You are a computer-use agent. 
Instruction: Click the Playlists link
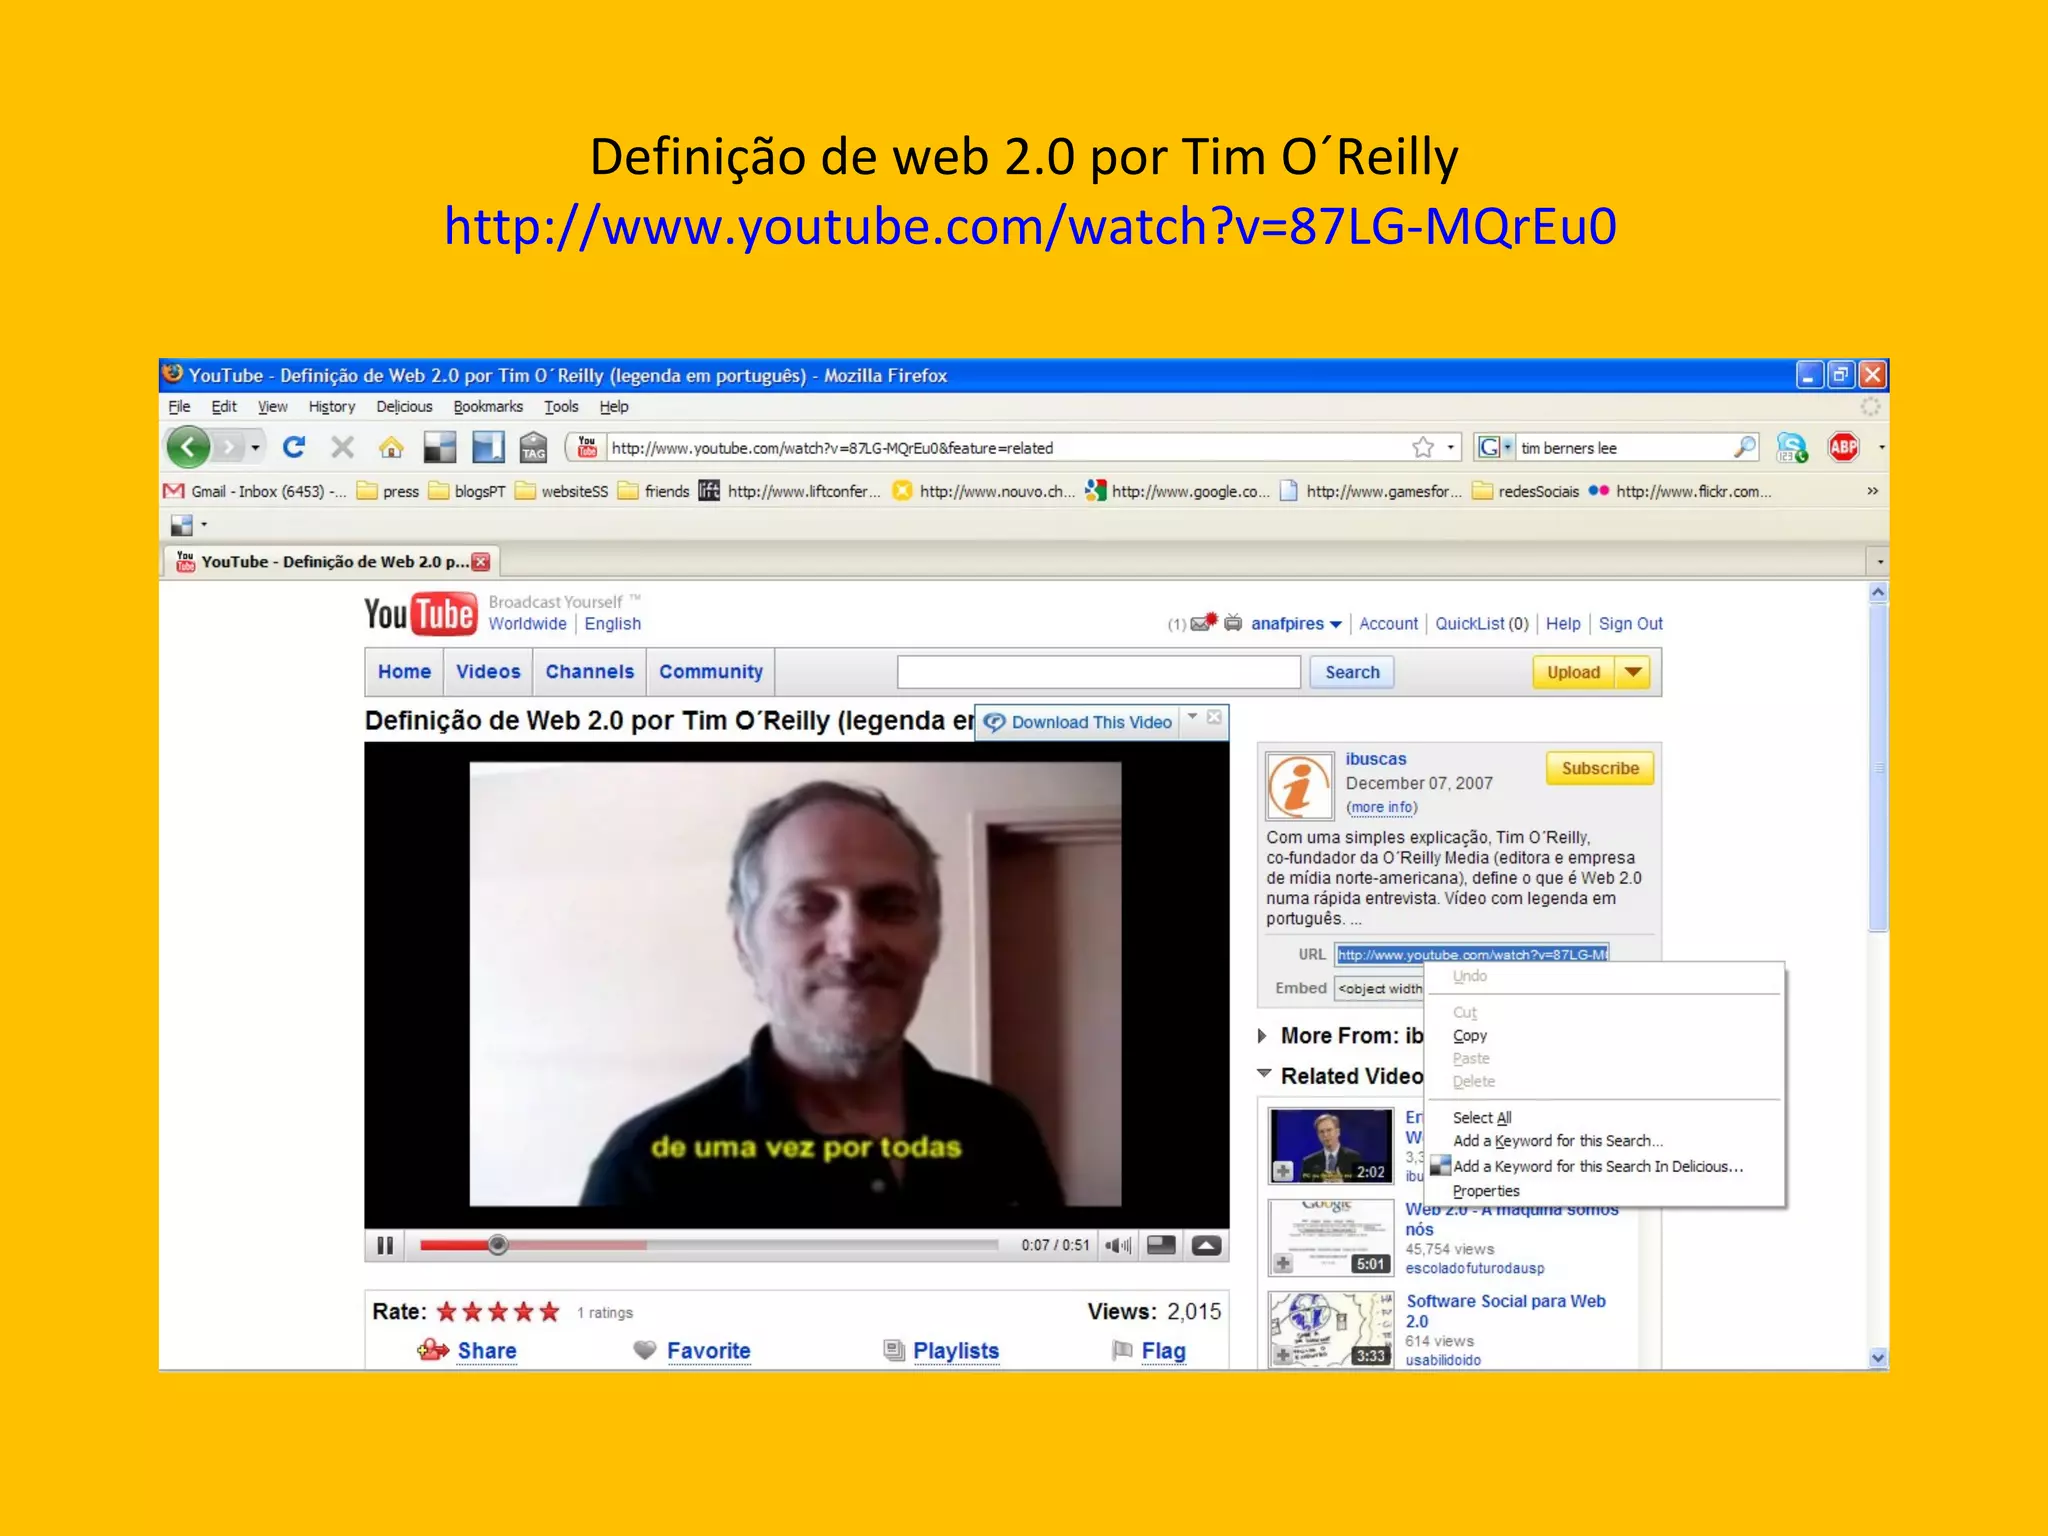click(956, 1350)
